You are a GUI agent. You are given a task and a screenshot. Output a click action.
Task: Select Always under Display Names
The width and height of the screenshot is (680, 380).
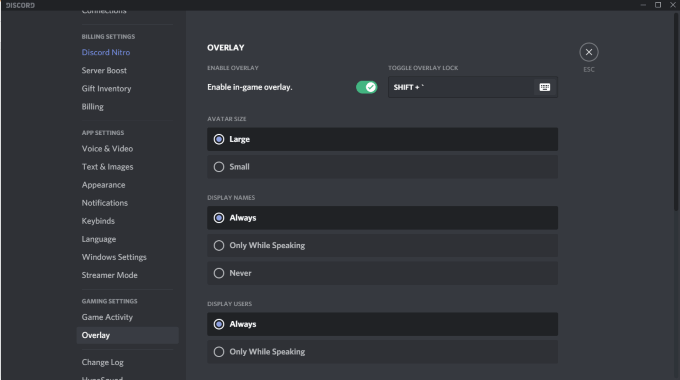(382, 218)
